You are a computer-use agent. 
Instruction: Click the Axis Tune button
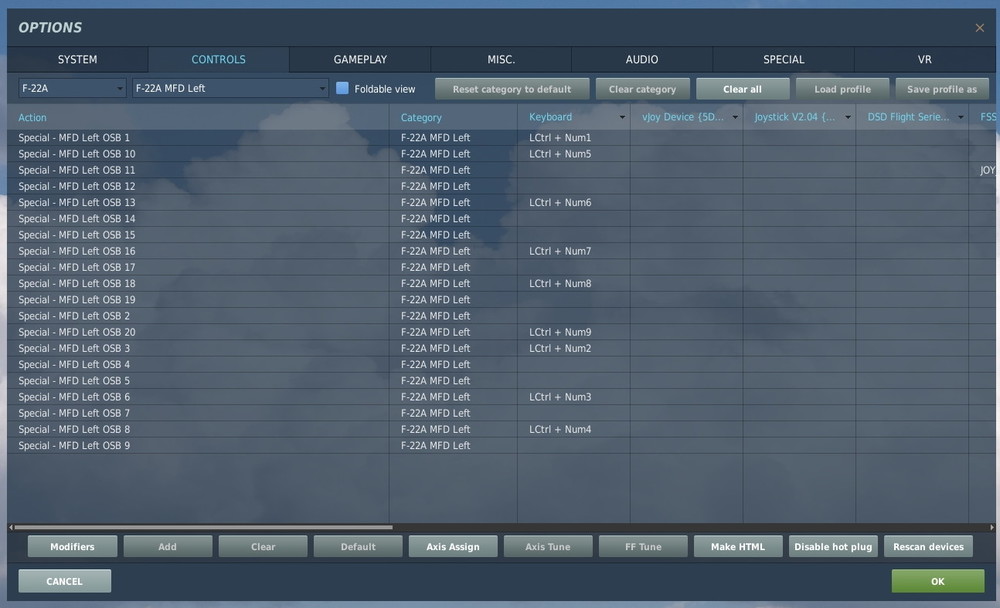coord(548,546)
